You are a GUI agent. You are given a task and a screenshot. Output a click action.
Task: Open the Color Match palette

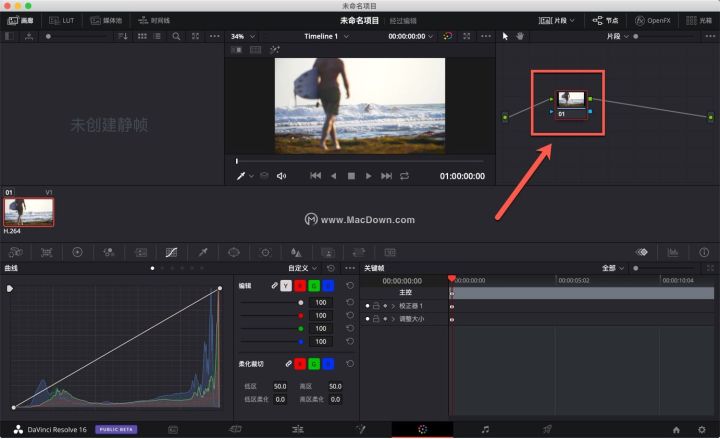click(46, 252)
